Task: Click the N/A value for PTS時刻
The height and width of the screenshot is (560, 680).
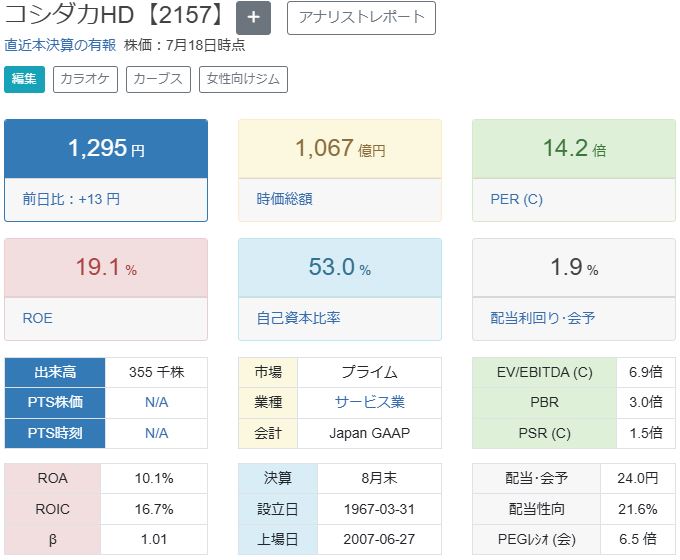Action: click(157, 433)
